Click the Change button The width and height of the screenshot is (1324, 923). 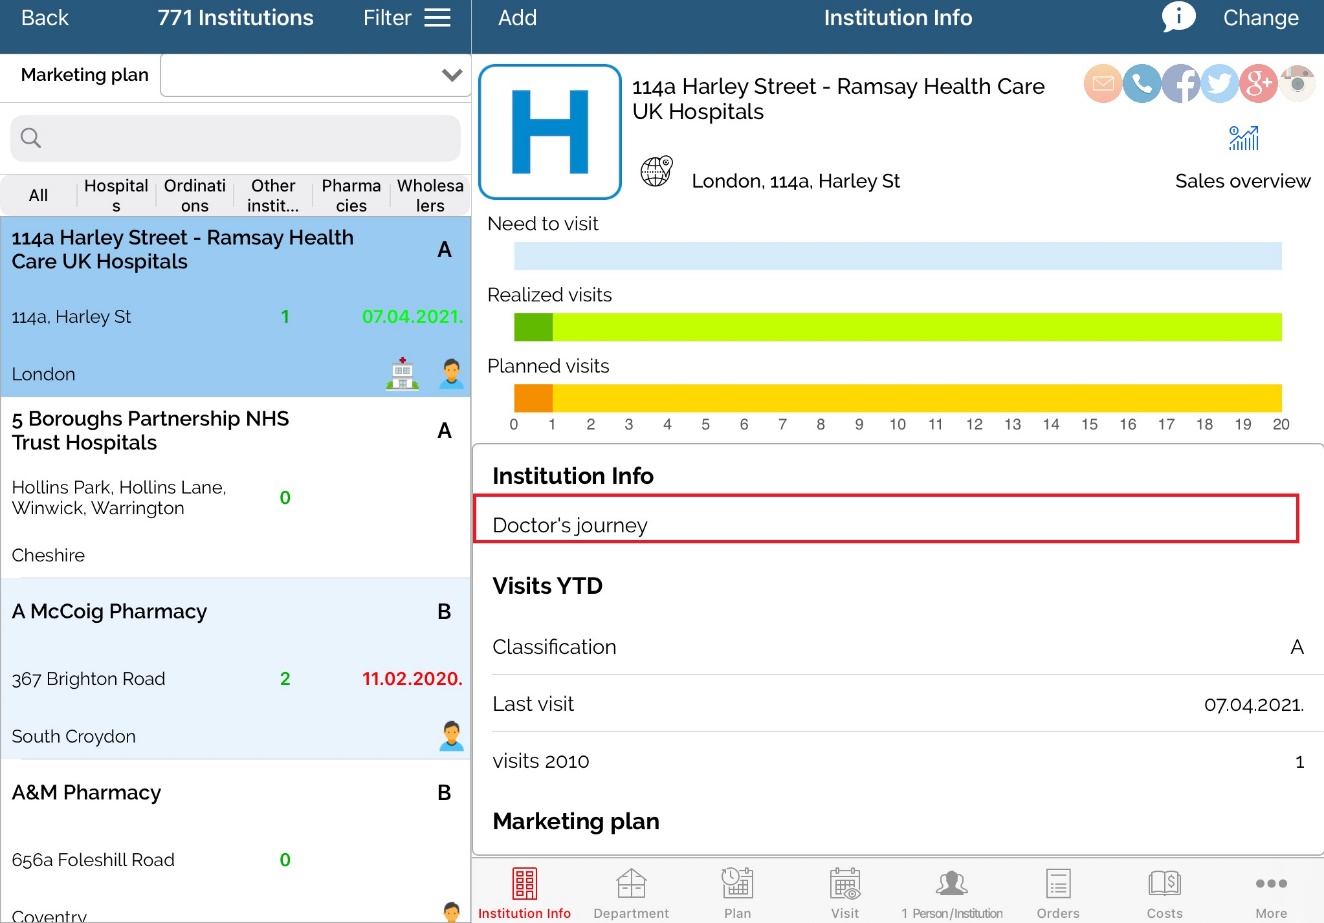point(1260,18)
